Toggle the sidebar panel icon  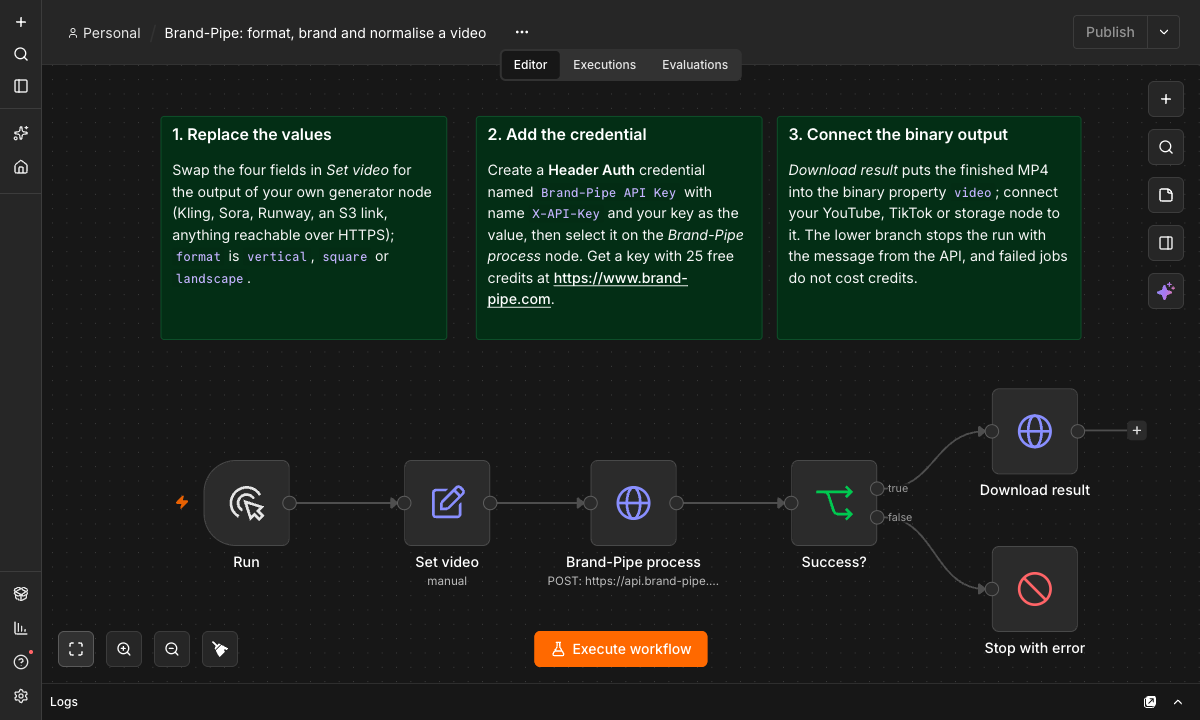click(21, 86)
